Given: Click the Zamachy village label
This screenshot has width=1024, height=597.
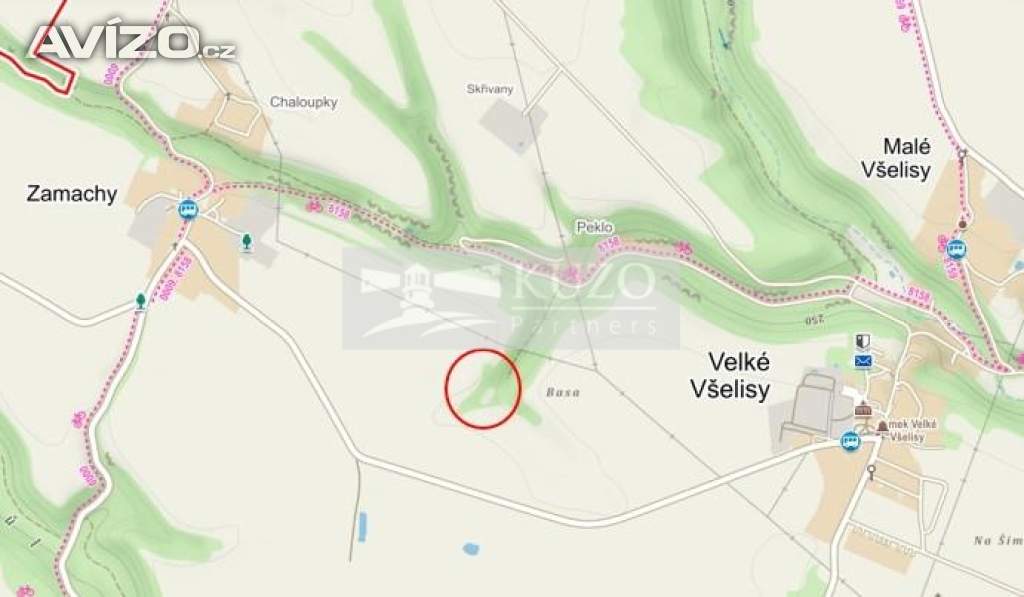Looking at the screenshot, I should click(x=72, y=194).
